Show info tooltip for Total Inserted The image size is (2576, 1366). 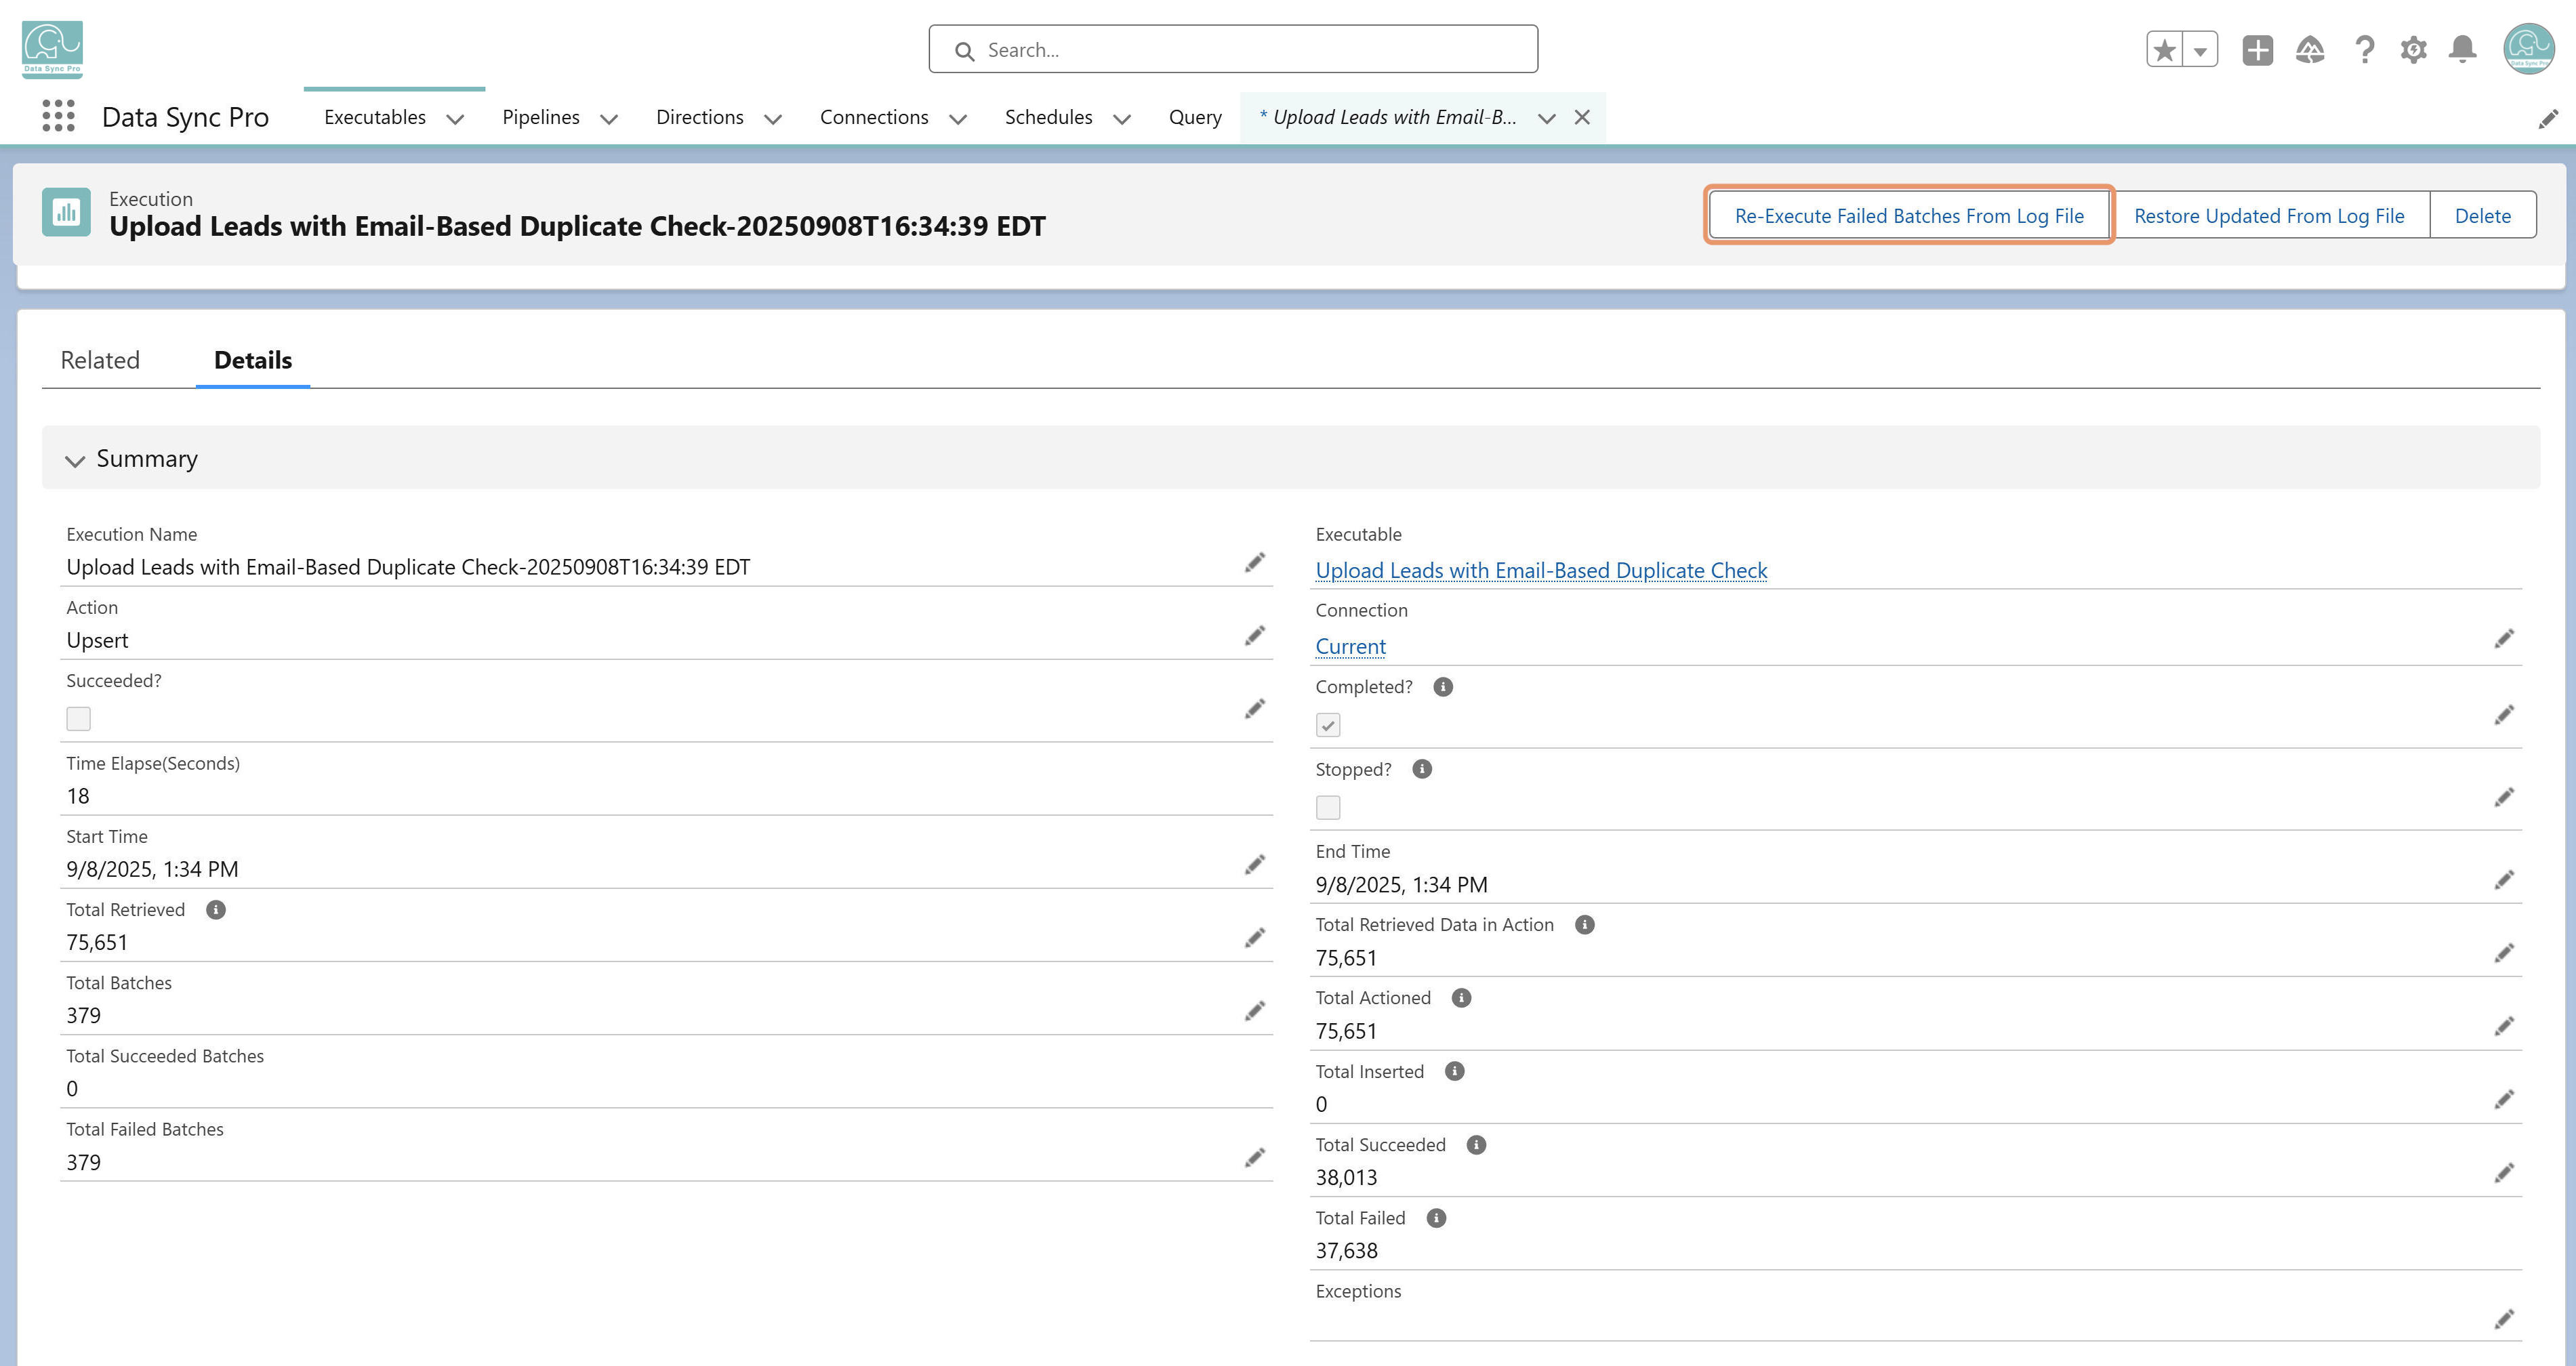pos(1455,1071)
